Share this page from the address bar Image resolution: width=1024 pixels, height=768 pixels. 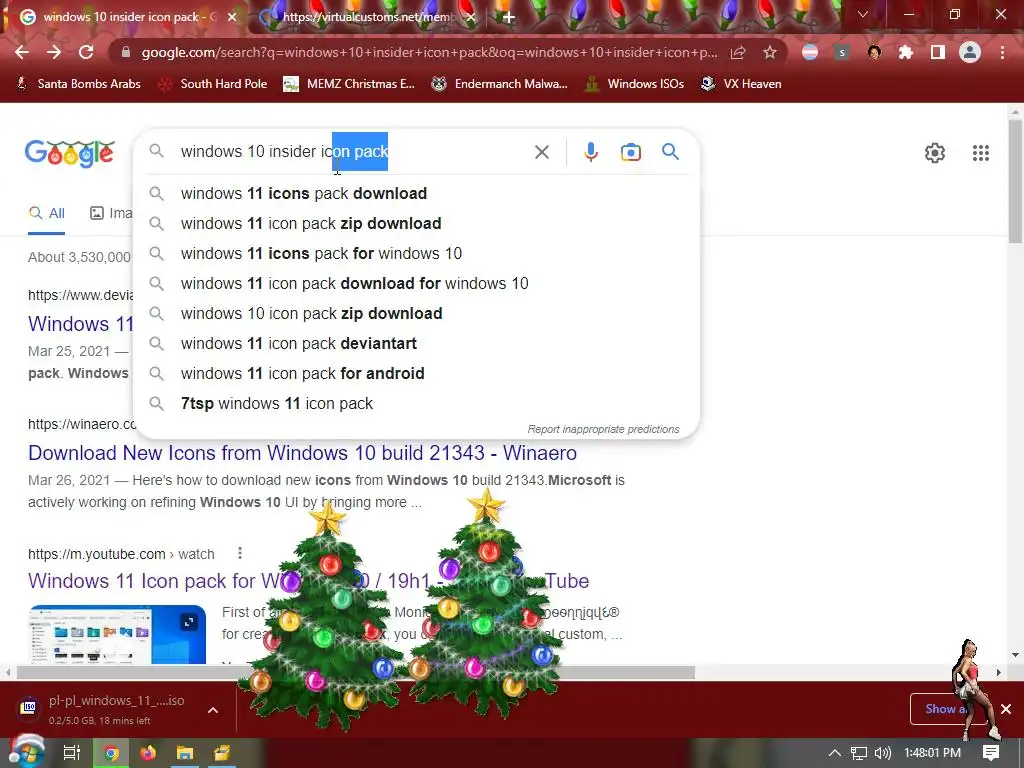738,52
